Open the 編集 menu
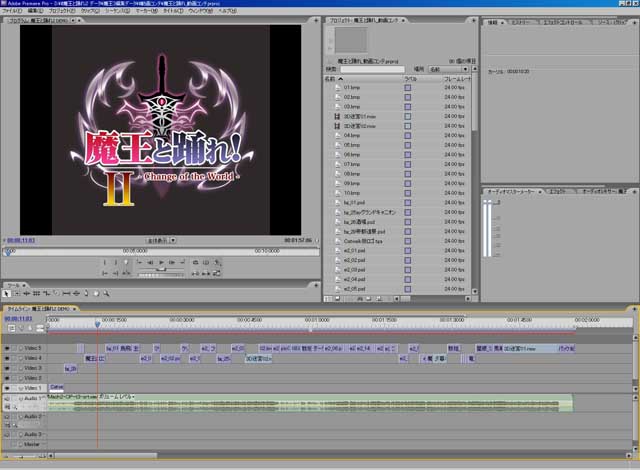This screenshot has width=640, height=470. tap(35, 11)
